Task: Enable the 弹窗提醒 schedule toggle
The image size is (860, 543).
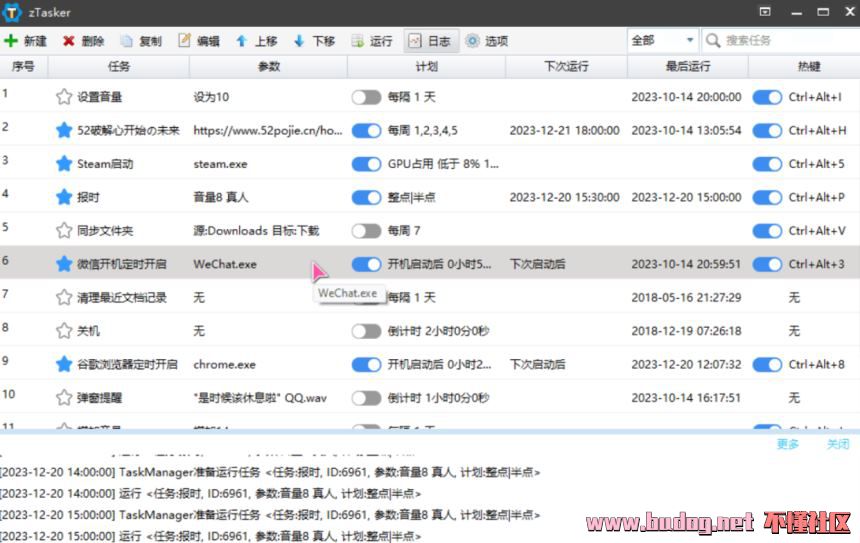Action: 366,398
